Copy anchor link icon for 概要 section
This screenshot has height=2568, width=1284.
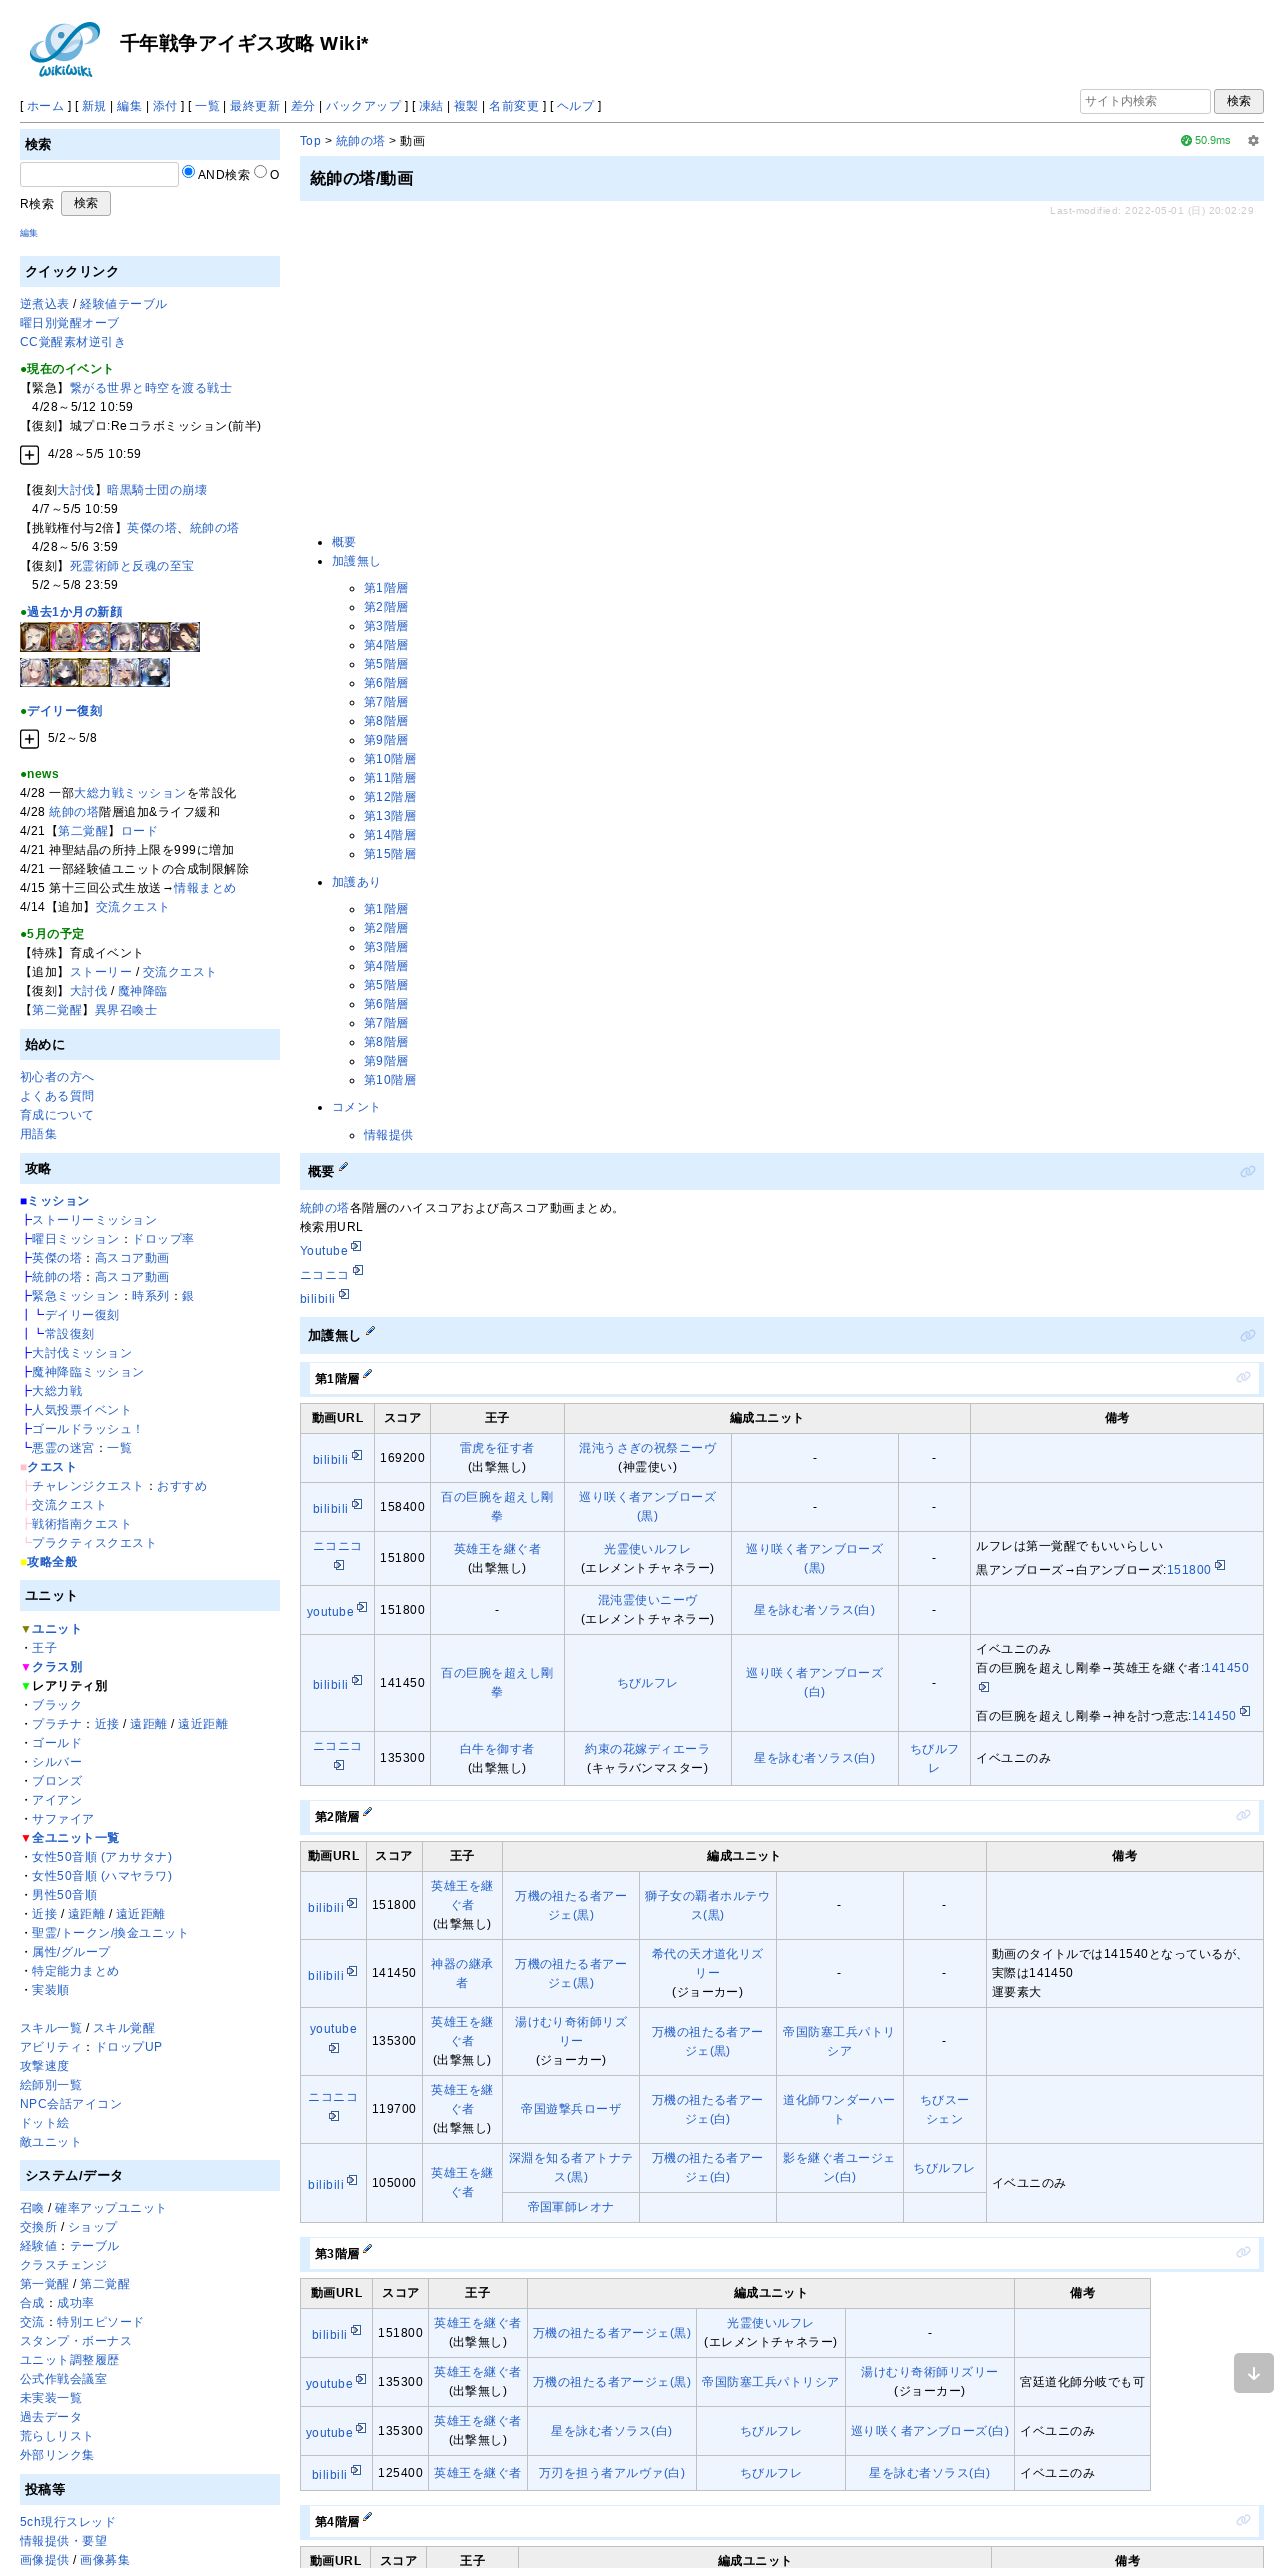tap(1247, 1171)
